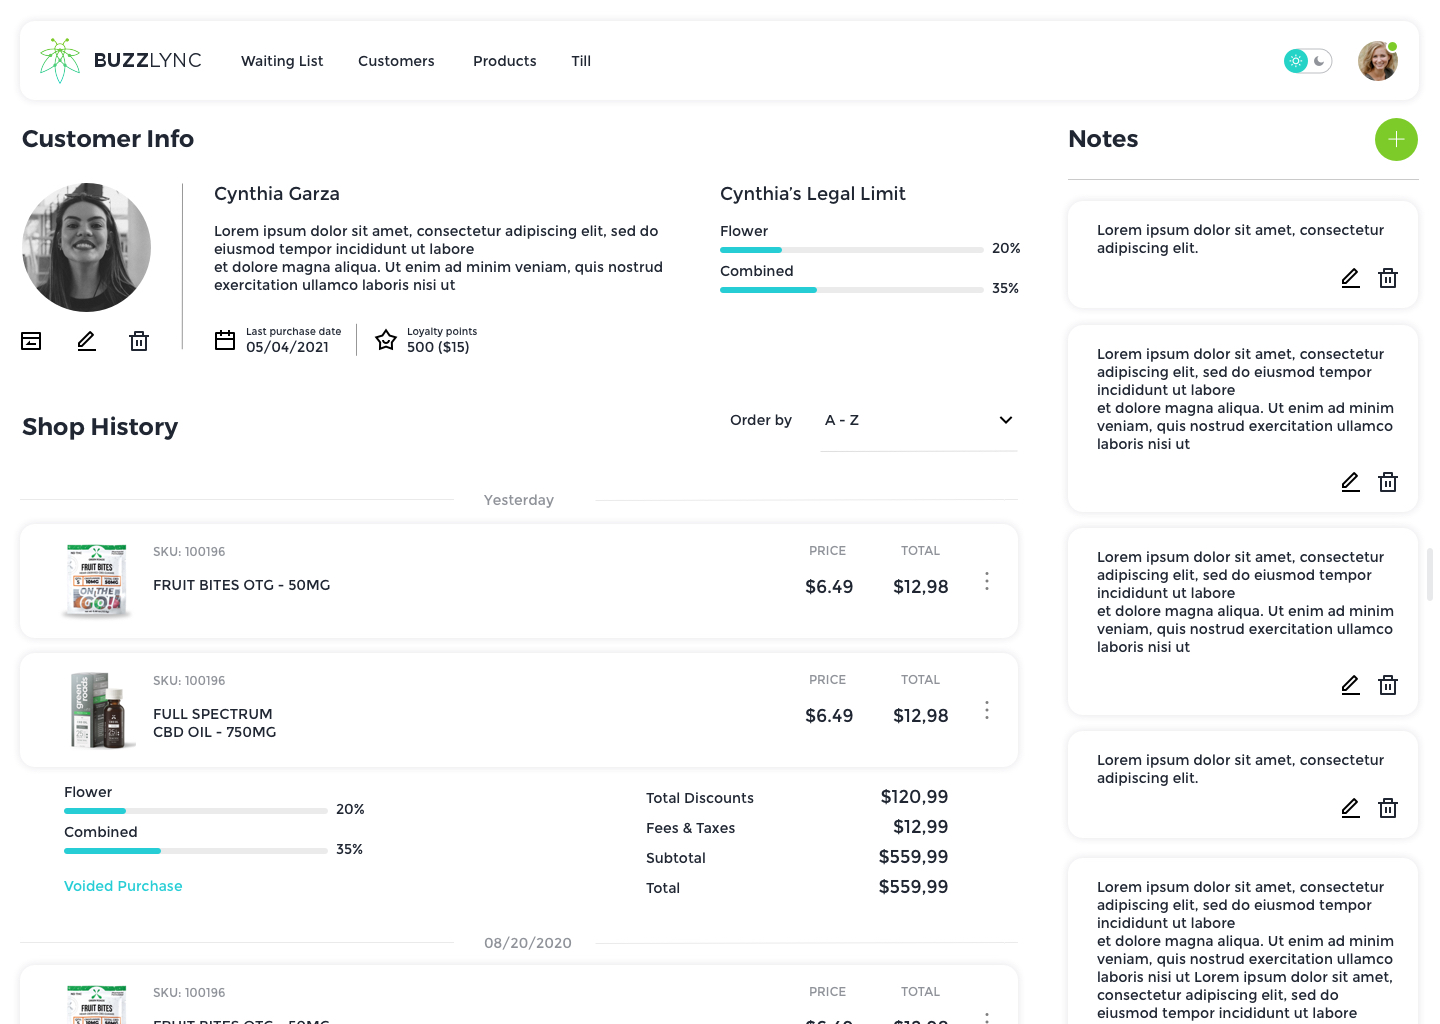Image resolution: width=1440 pixels, height=1024 pixels.
Task: Click the Voided Purchase link
Action: click(123, 886)
